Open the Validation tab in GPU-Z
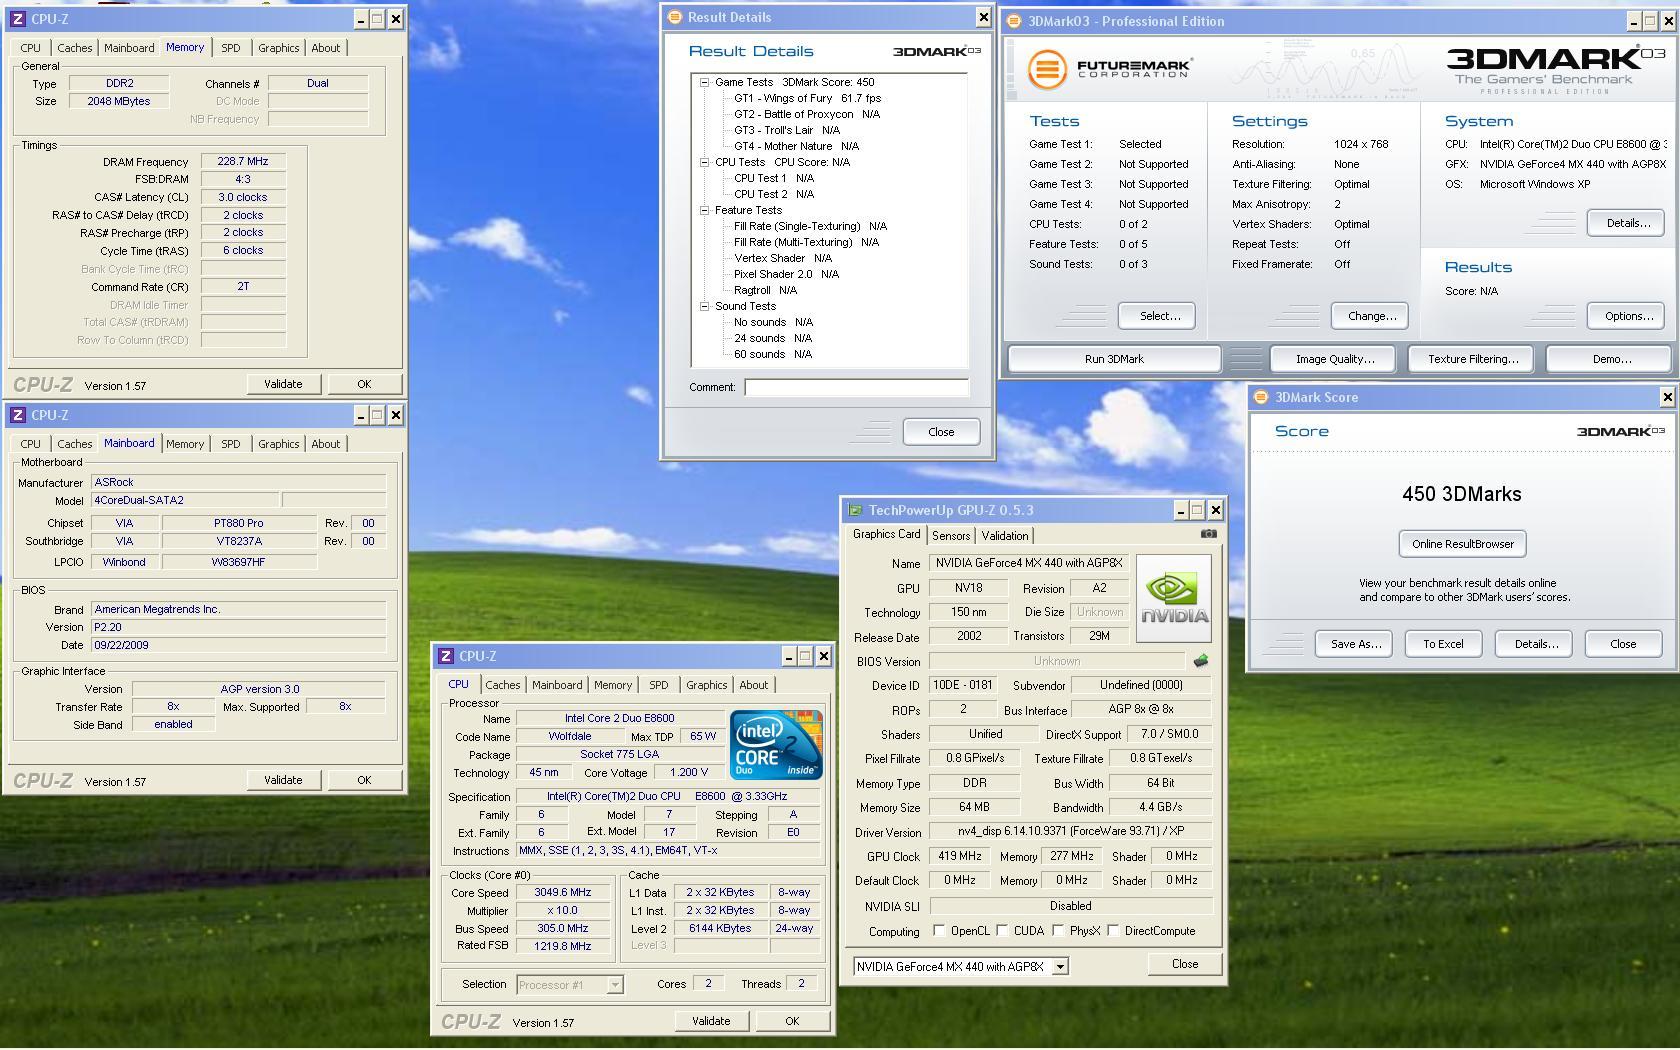Viewport: 1680px width, 1050px height. tap(1005, 536)
